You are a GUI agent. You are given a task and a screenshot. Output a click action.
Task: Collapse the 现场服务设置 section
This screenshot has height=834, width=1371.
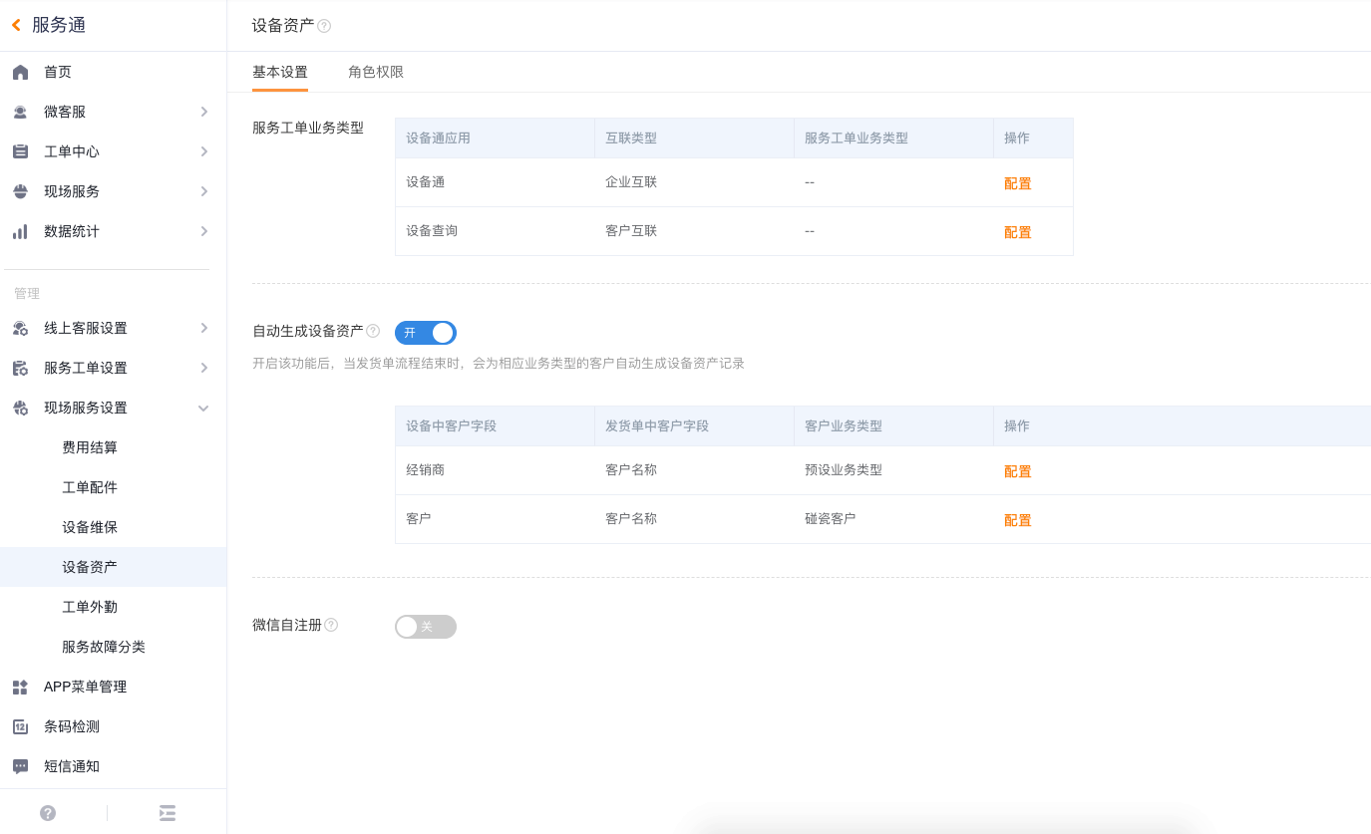tap(204, 408)
